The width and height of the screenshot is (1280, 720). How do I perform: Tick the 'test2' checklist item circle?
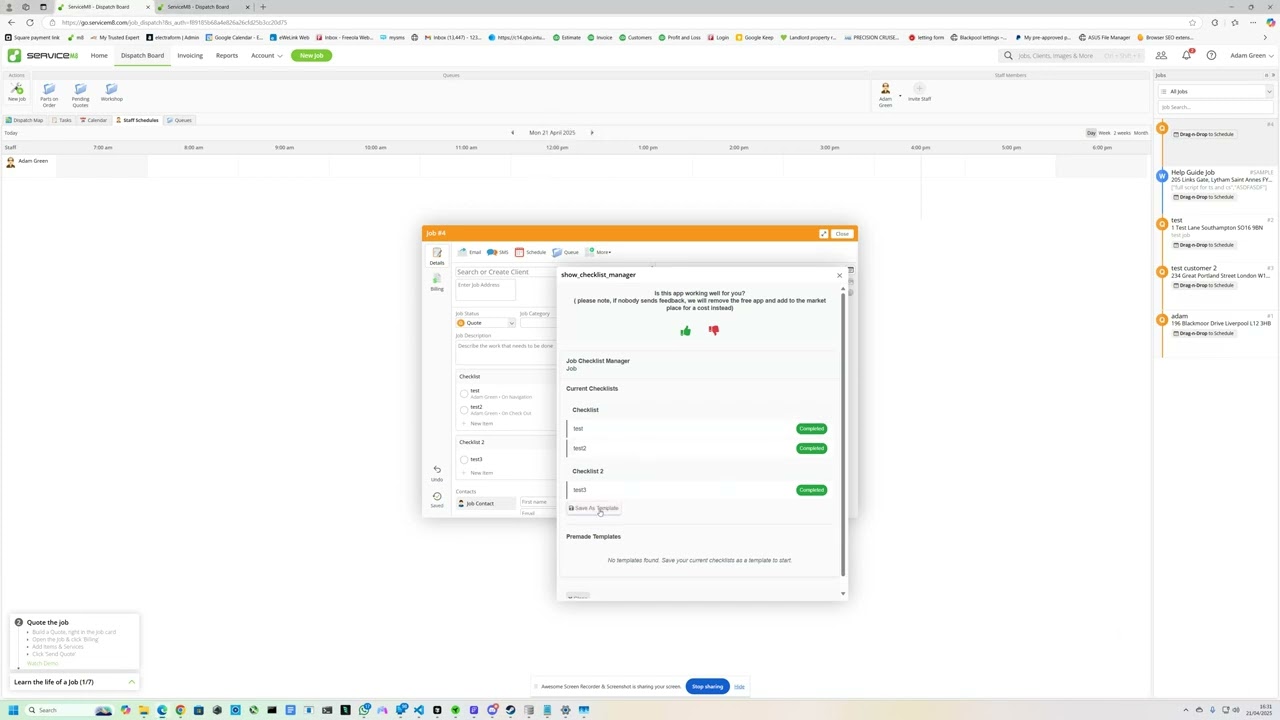click(464, 409)
